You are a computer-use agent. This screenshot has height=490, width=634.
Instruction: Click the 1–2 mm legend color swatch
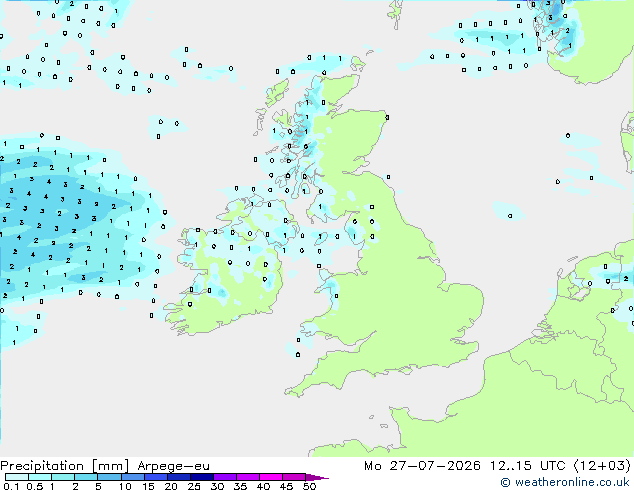(63, 477)
